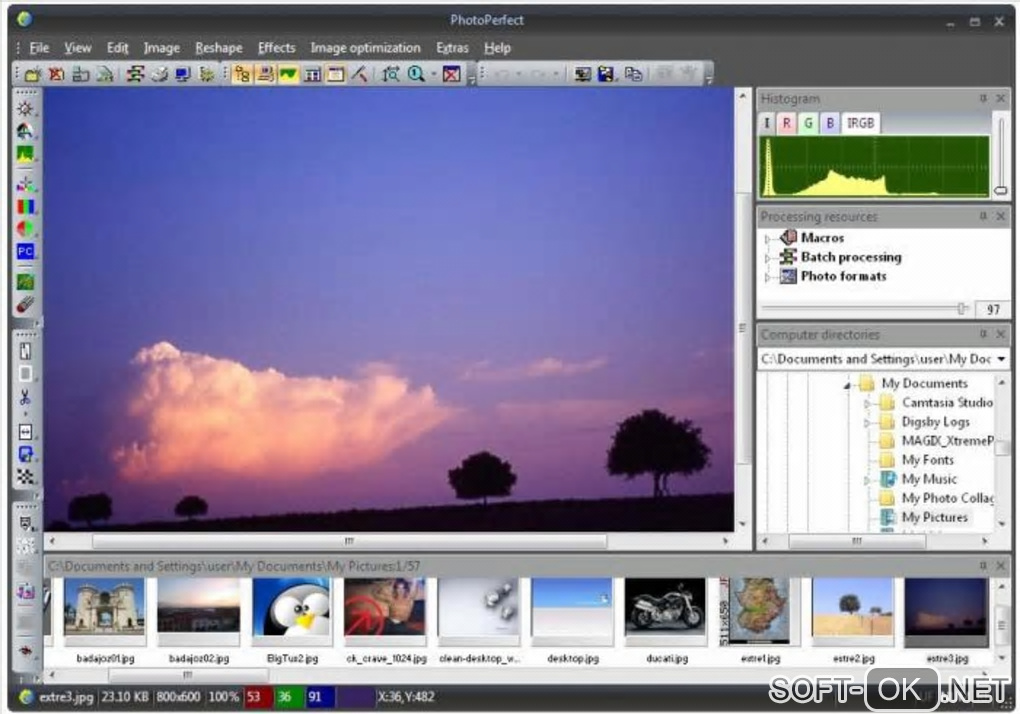Switch histogram to the R channel tab
Image resolution: width=1020 pixels, height=714 pixels.
[x=786, y=123]
